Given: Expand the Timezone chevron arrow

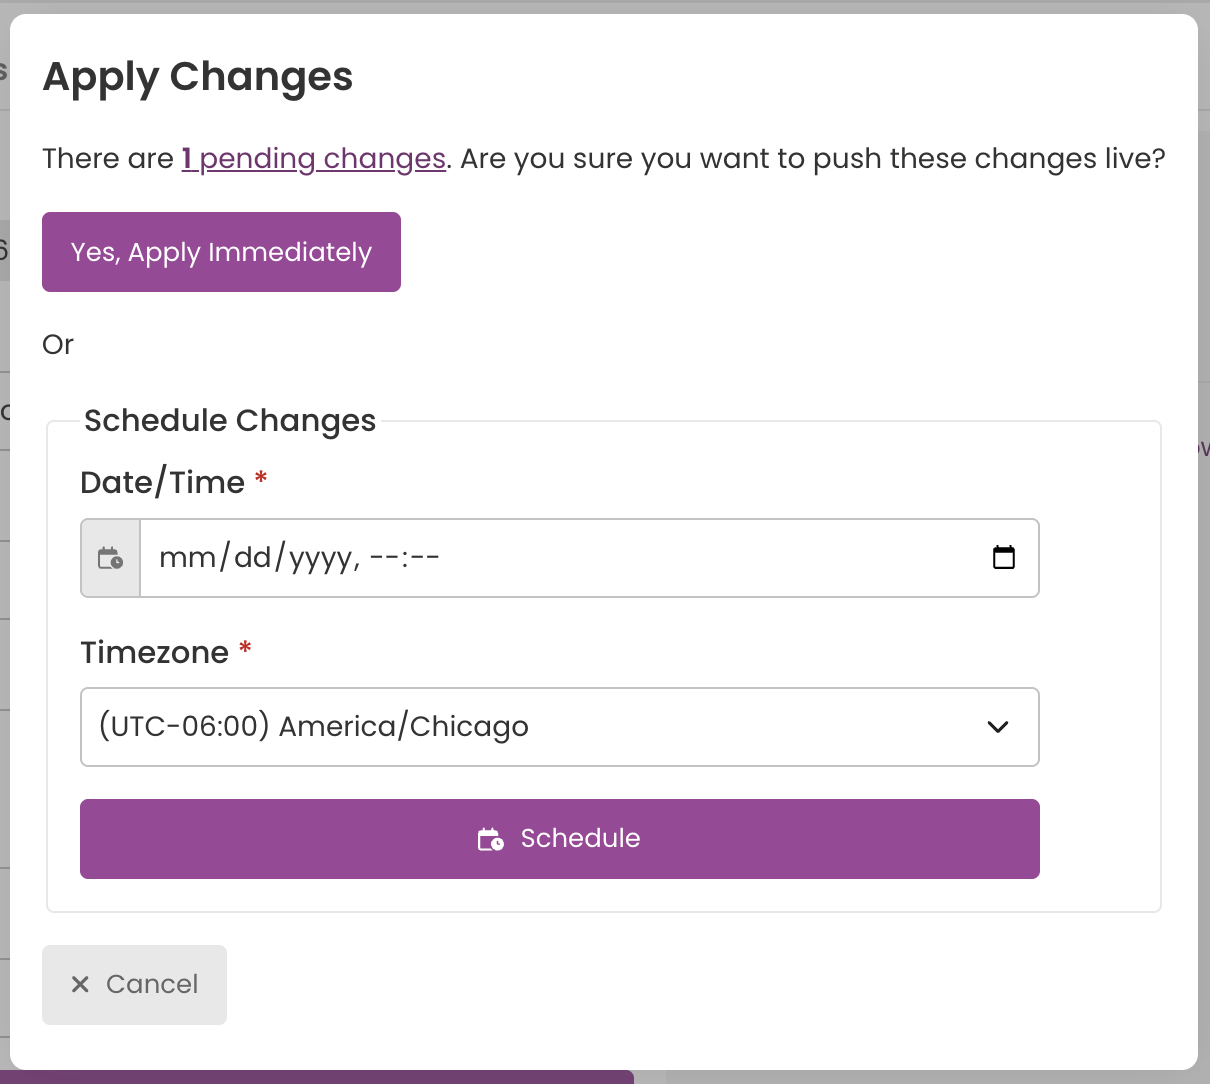Looking at the screenshot, I should pyautogui.click(x=997, y=727).
